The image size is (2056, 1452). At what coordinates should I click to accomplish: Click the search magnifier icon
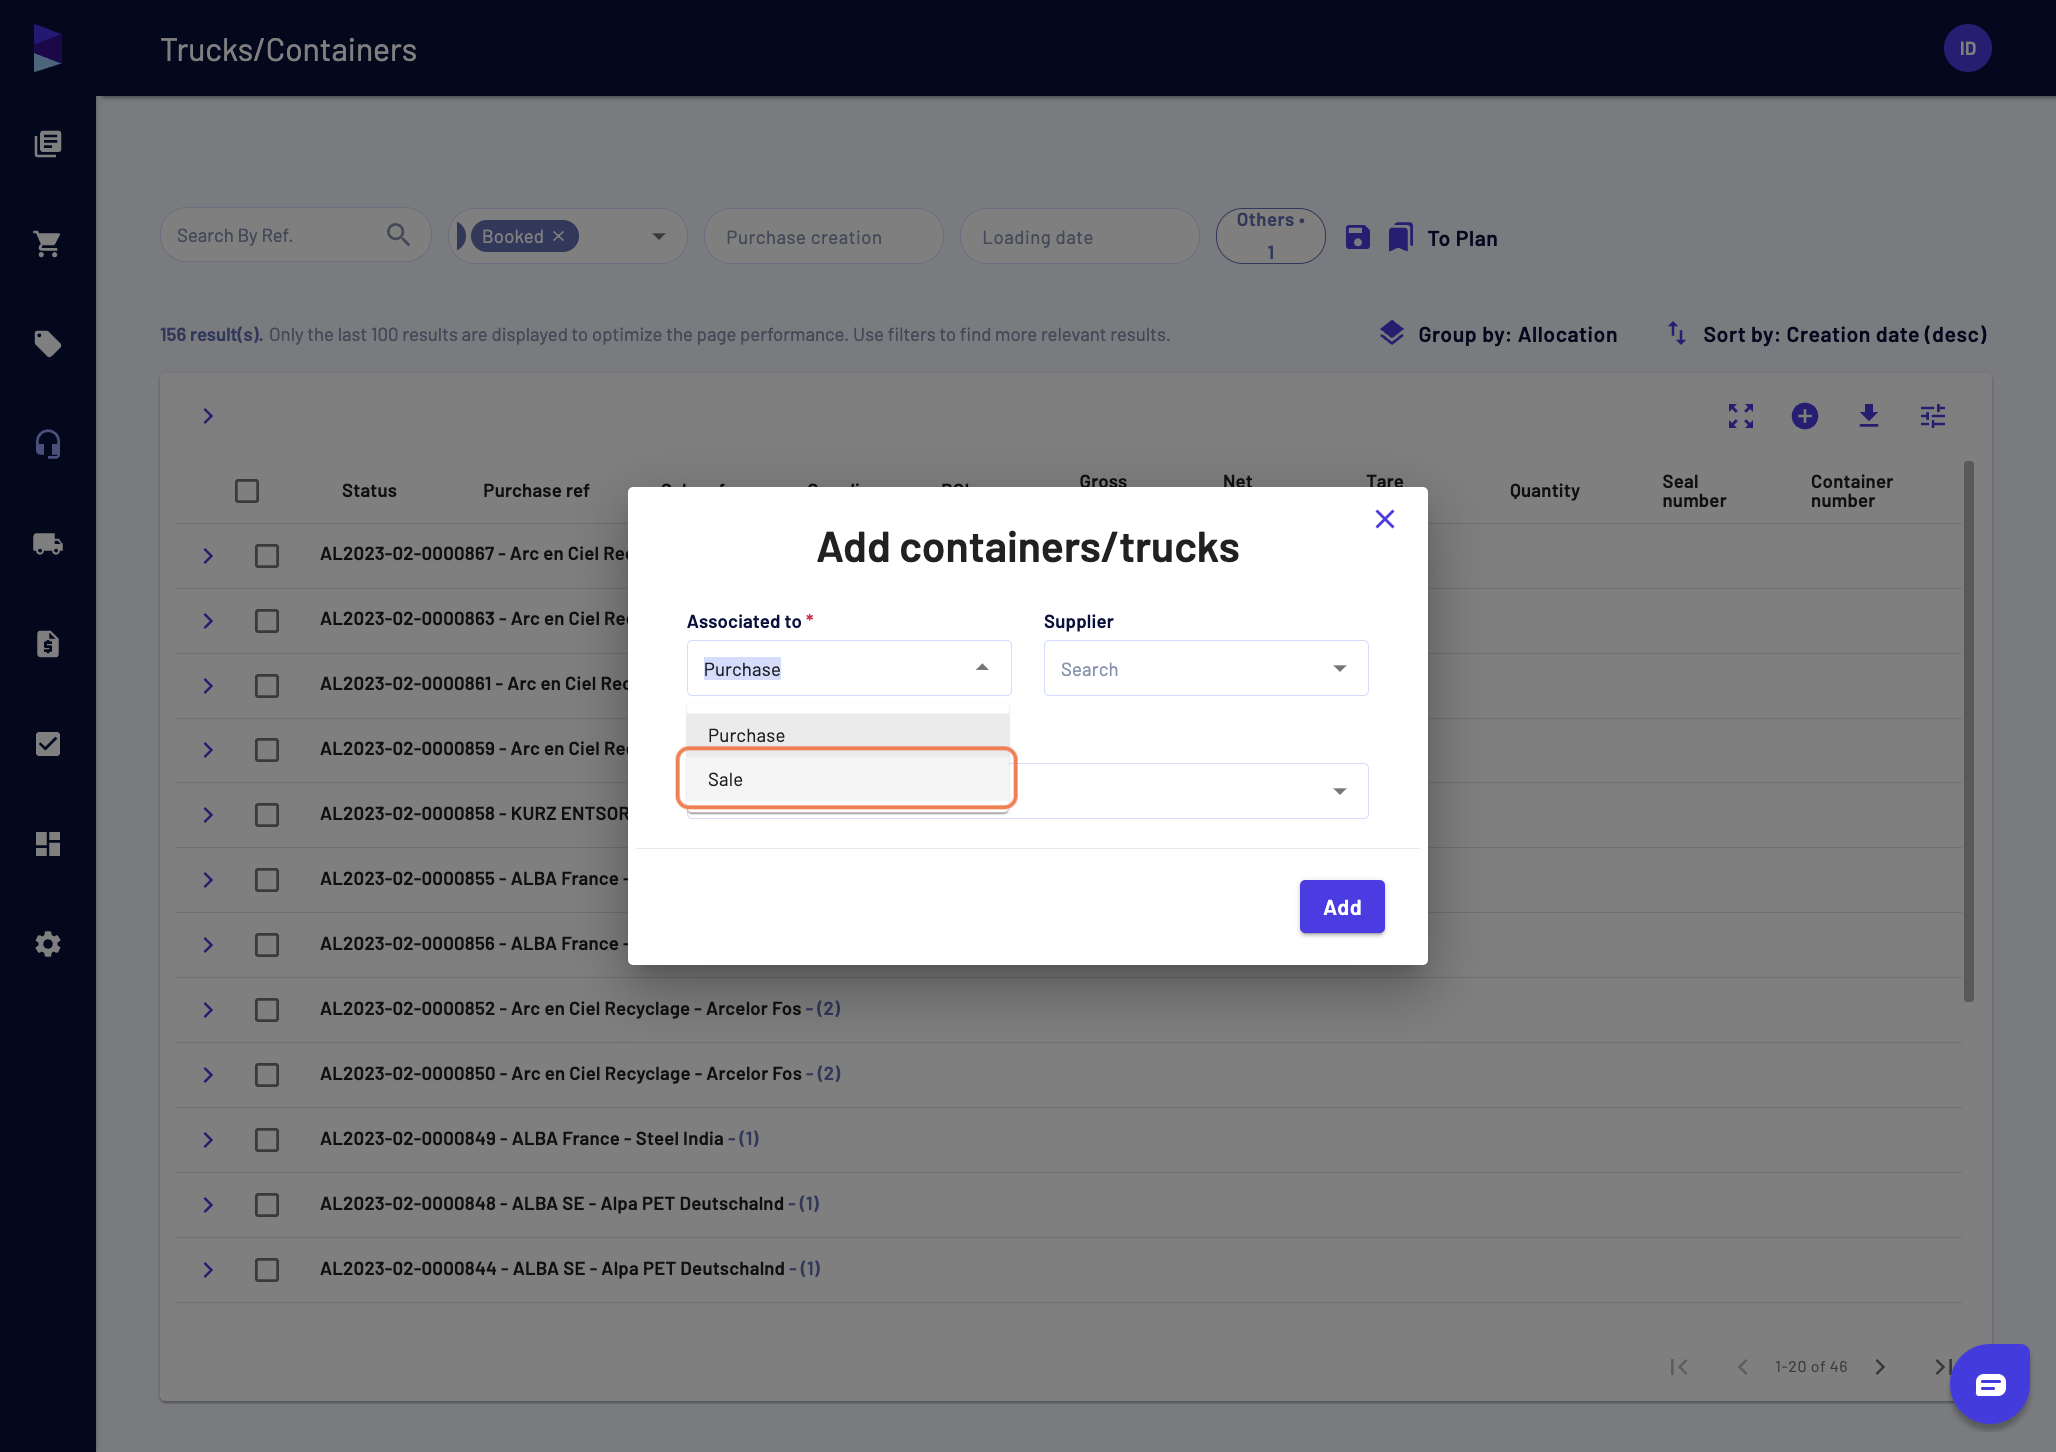coord(398,235)
